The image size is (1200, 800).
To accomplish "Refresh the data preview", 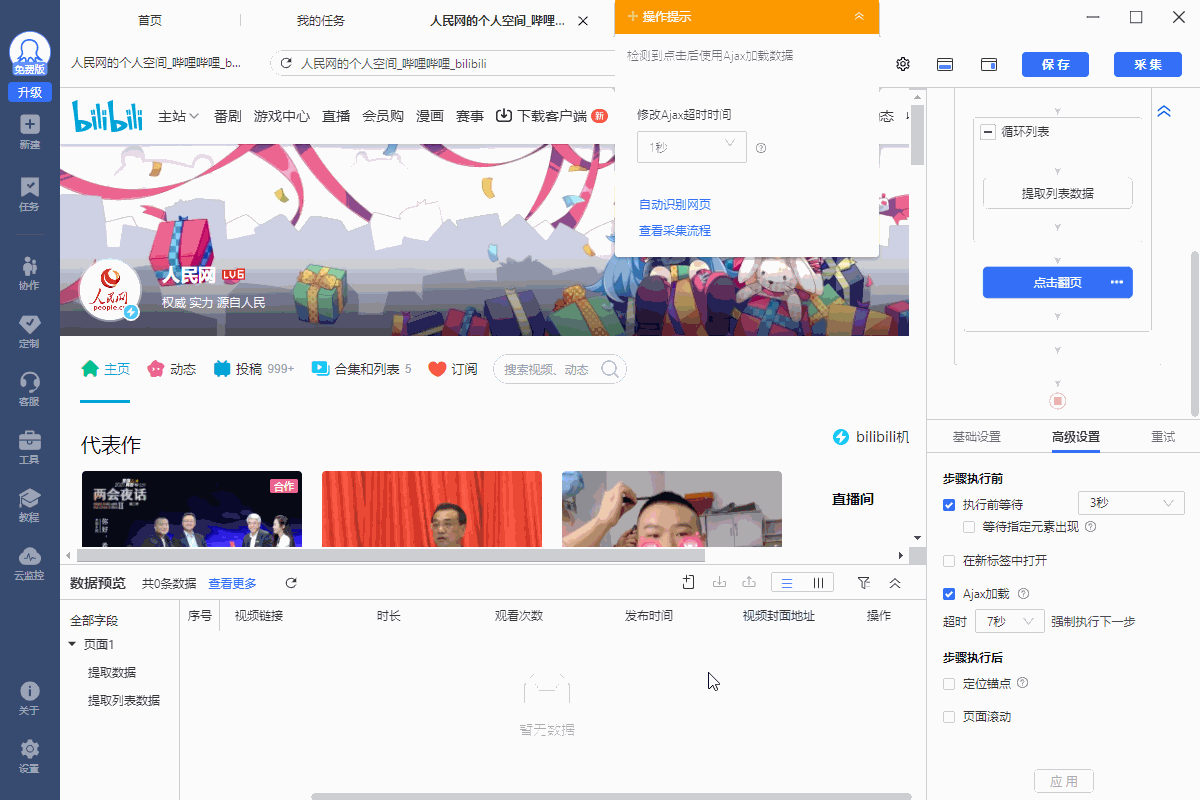I will 291,583.
